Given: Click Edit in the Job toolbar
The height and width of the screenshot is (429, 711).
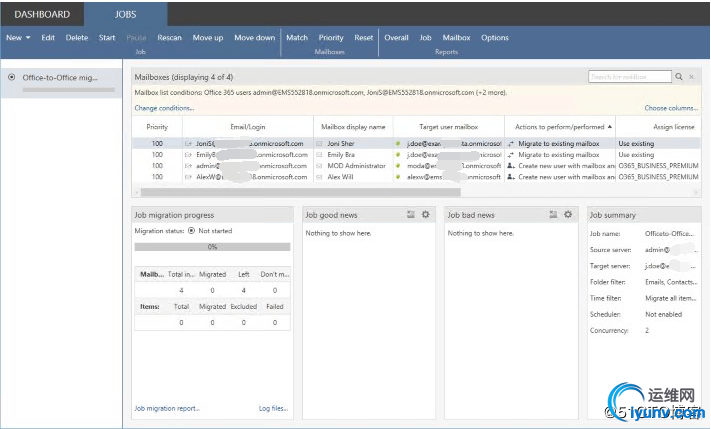Looking at the screenshot, I should [48, 38].
